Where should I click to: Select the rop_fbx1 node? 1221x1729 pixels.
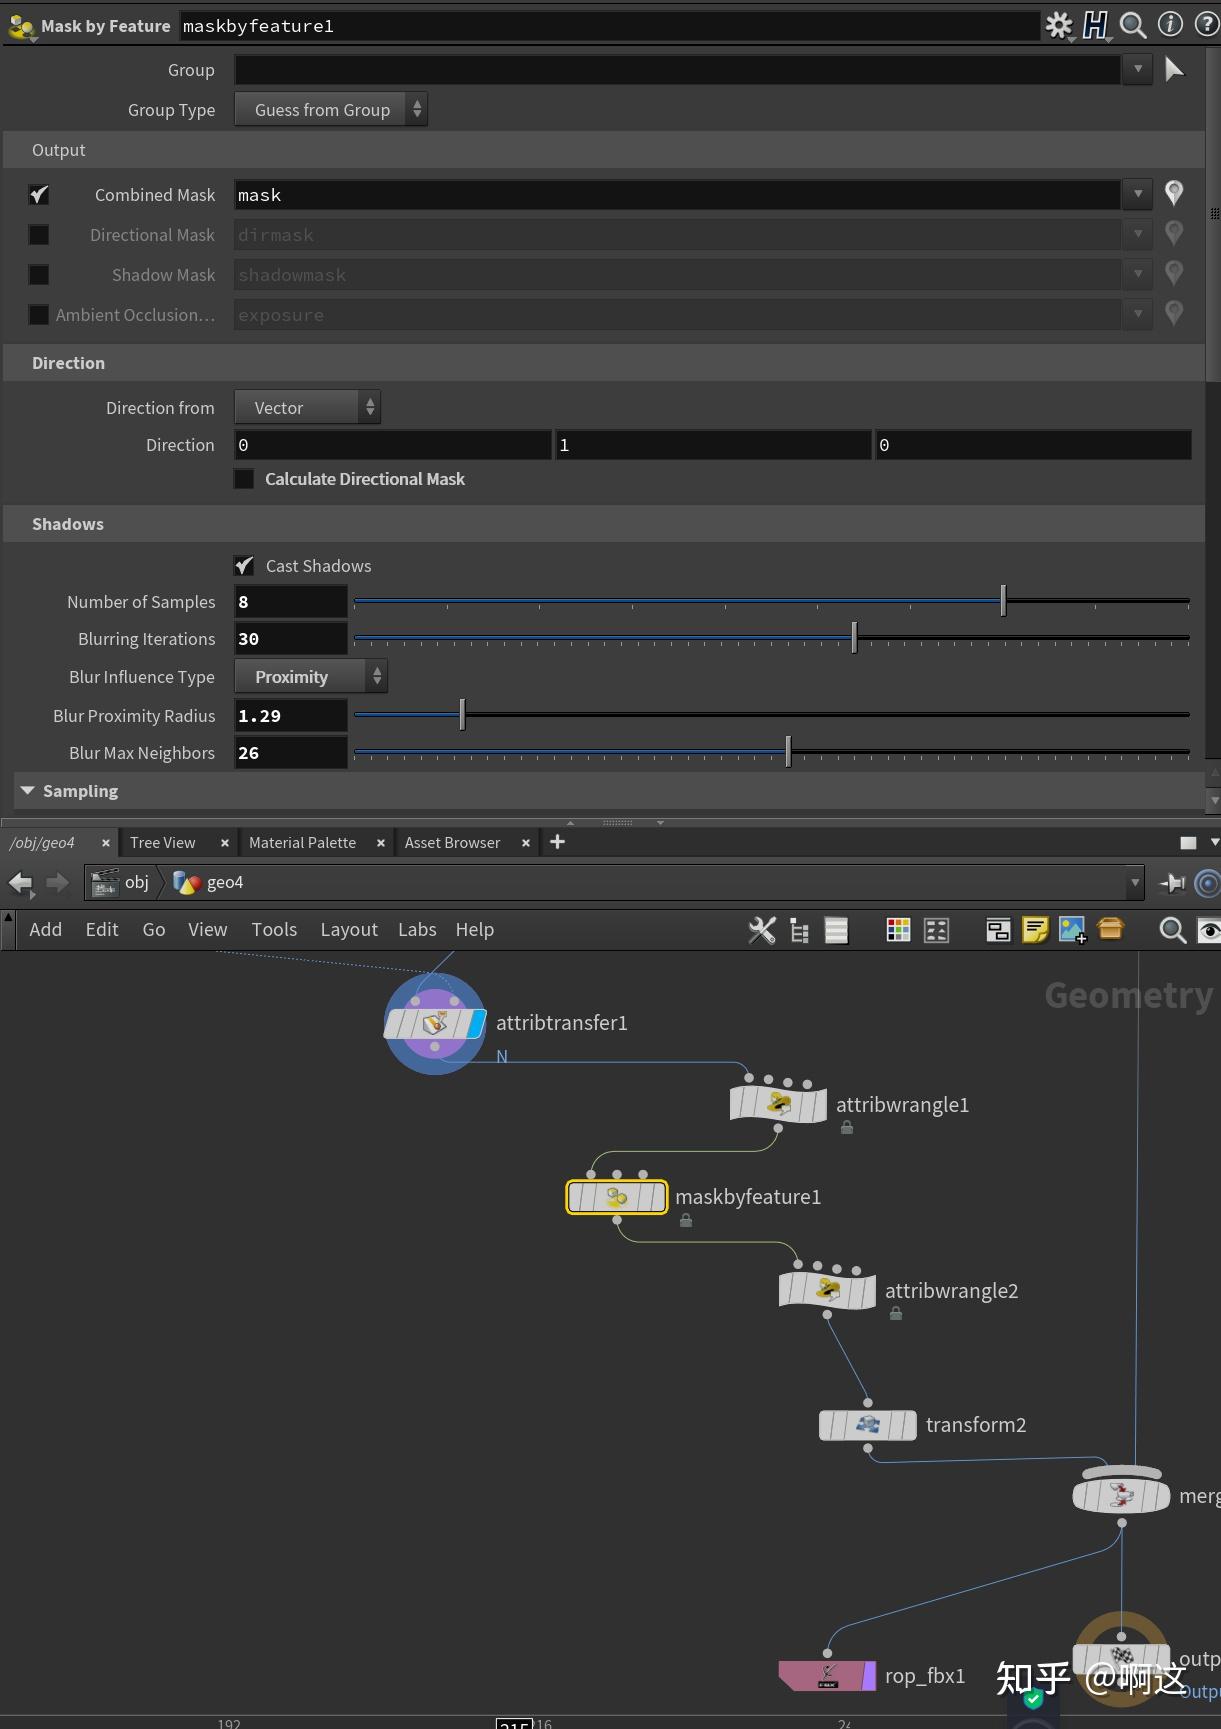tap(827, 1675)
